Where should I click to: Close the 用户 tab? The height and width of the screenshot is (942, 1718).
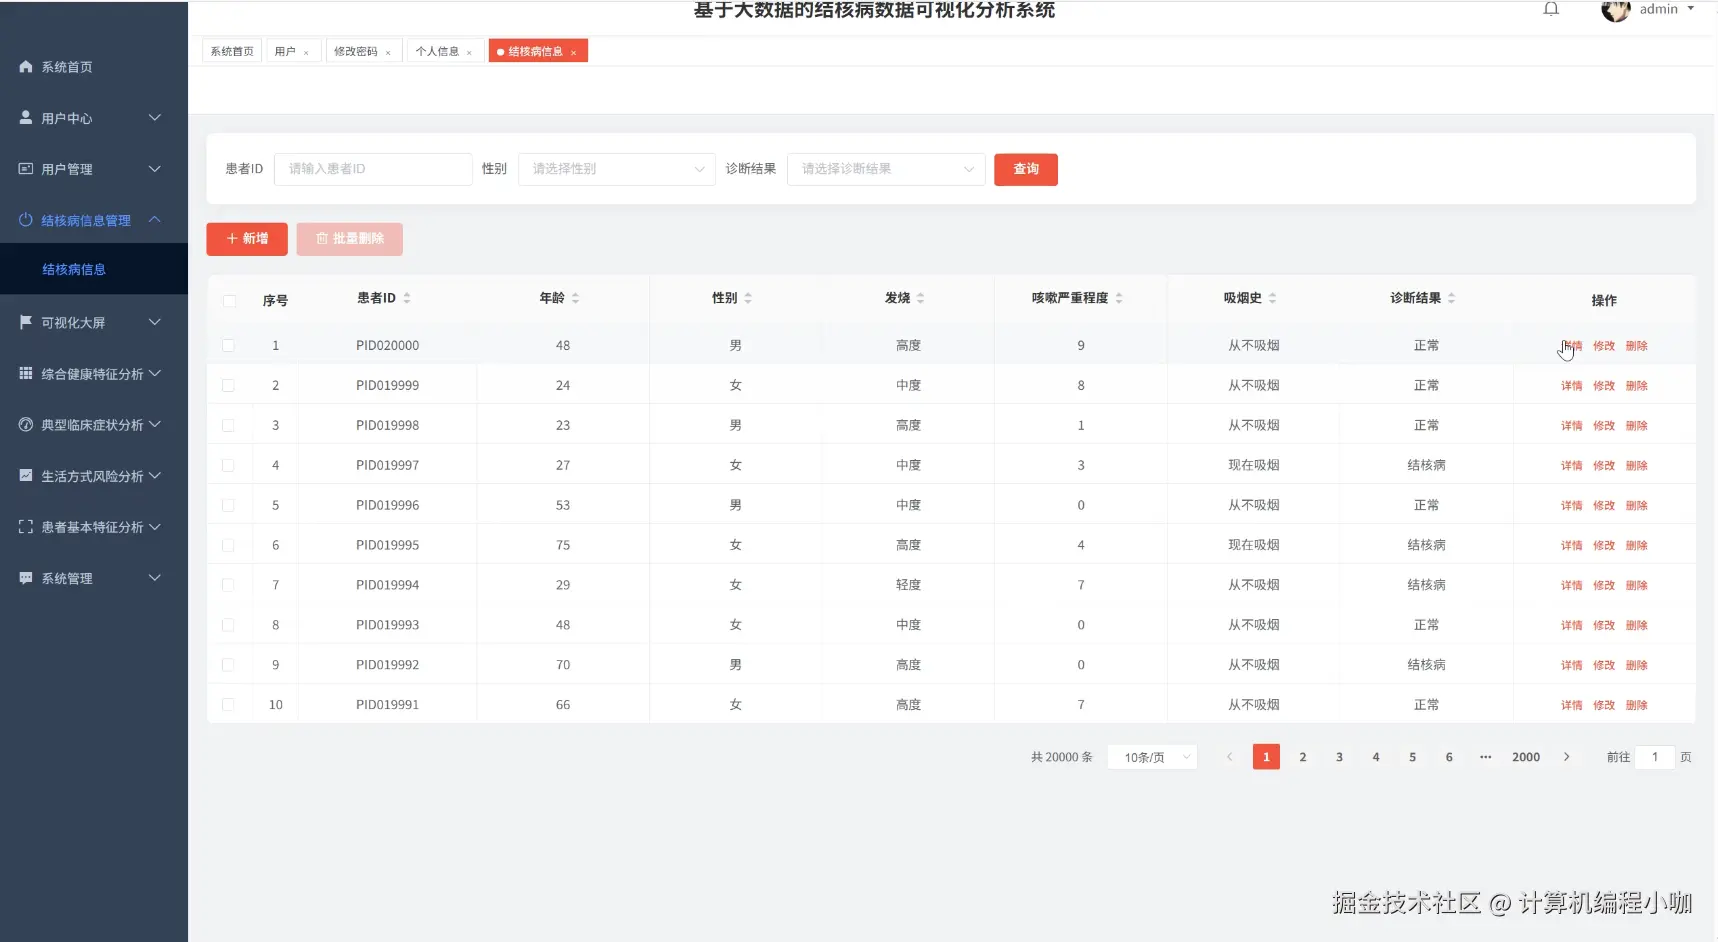point(306,52)
